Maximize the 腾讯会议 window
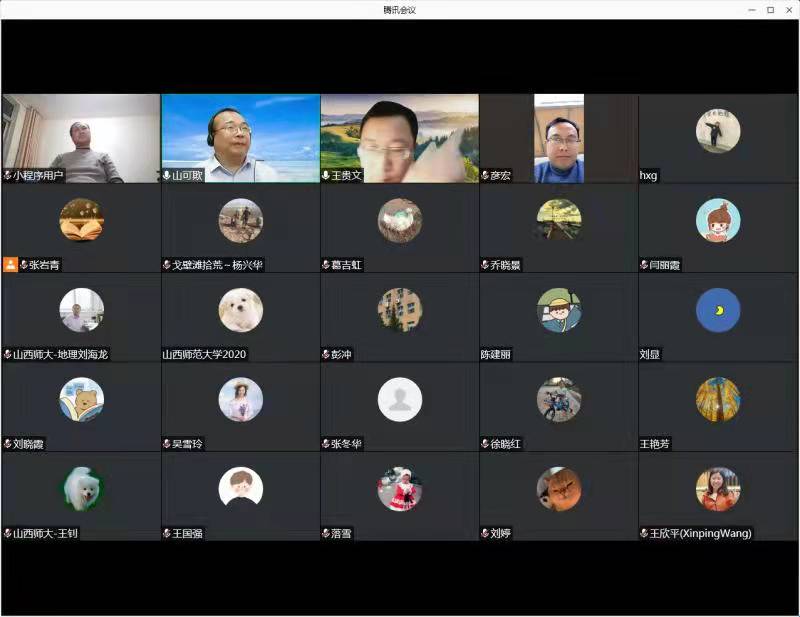This screenshot has height=617, width=800. coord(770,9)
